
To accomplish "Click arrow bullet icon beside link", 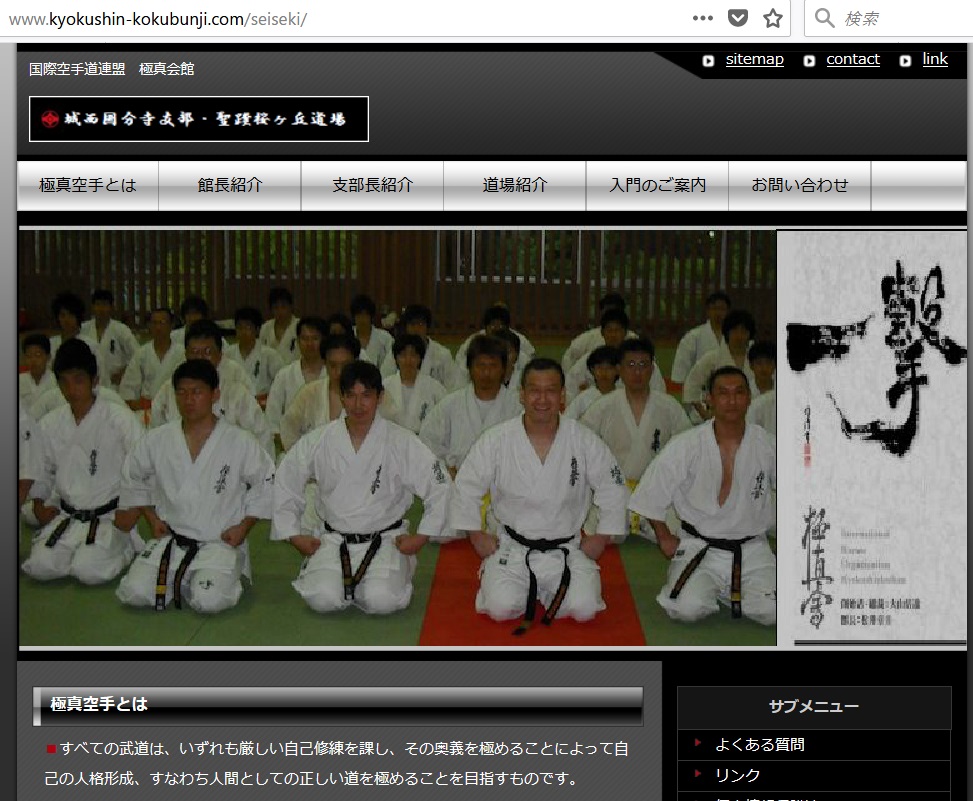I will [905, 61].
